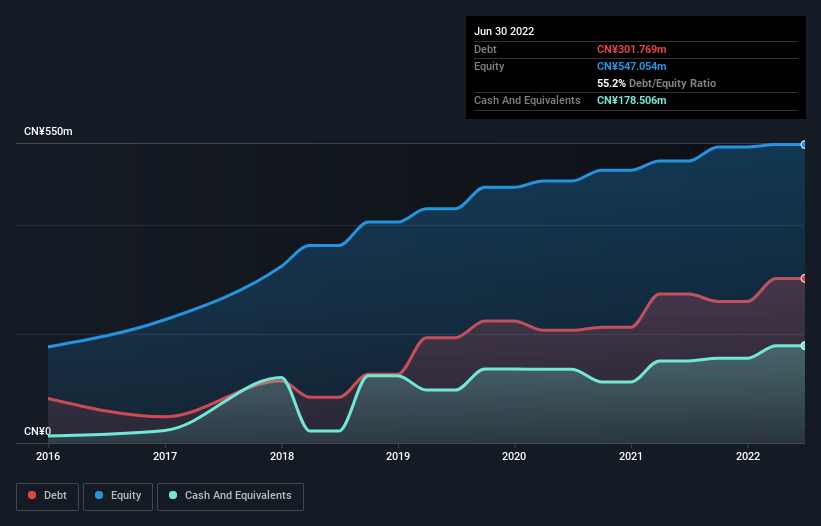Click the blue Equity endpoint marker
821x526 pixels.
(804, 144)
